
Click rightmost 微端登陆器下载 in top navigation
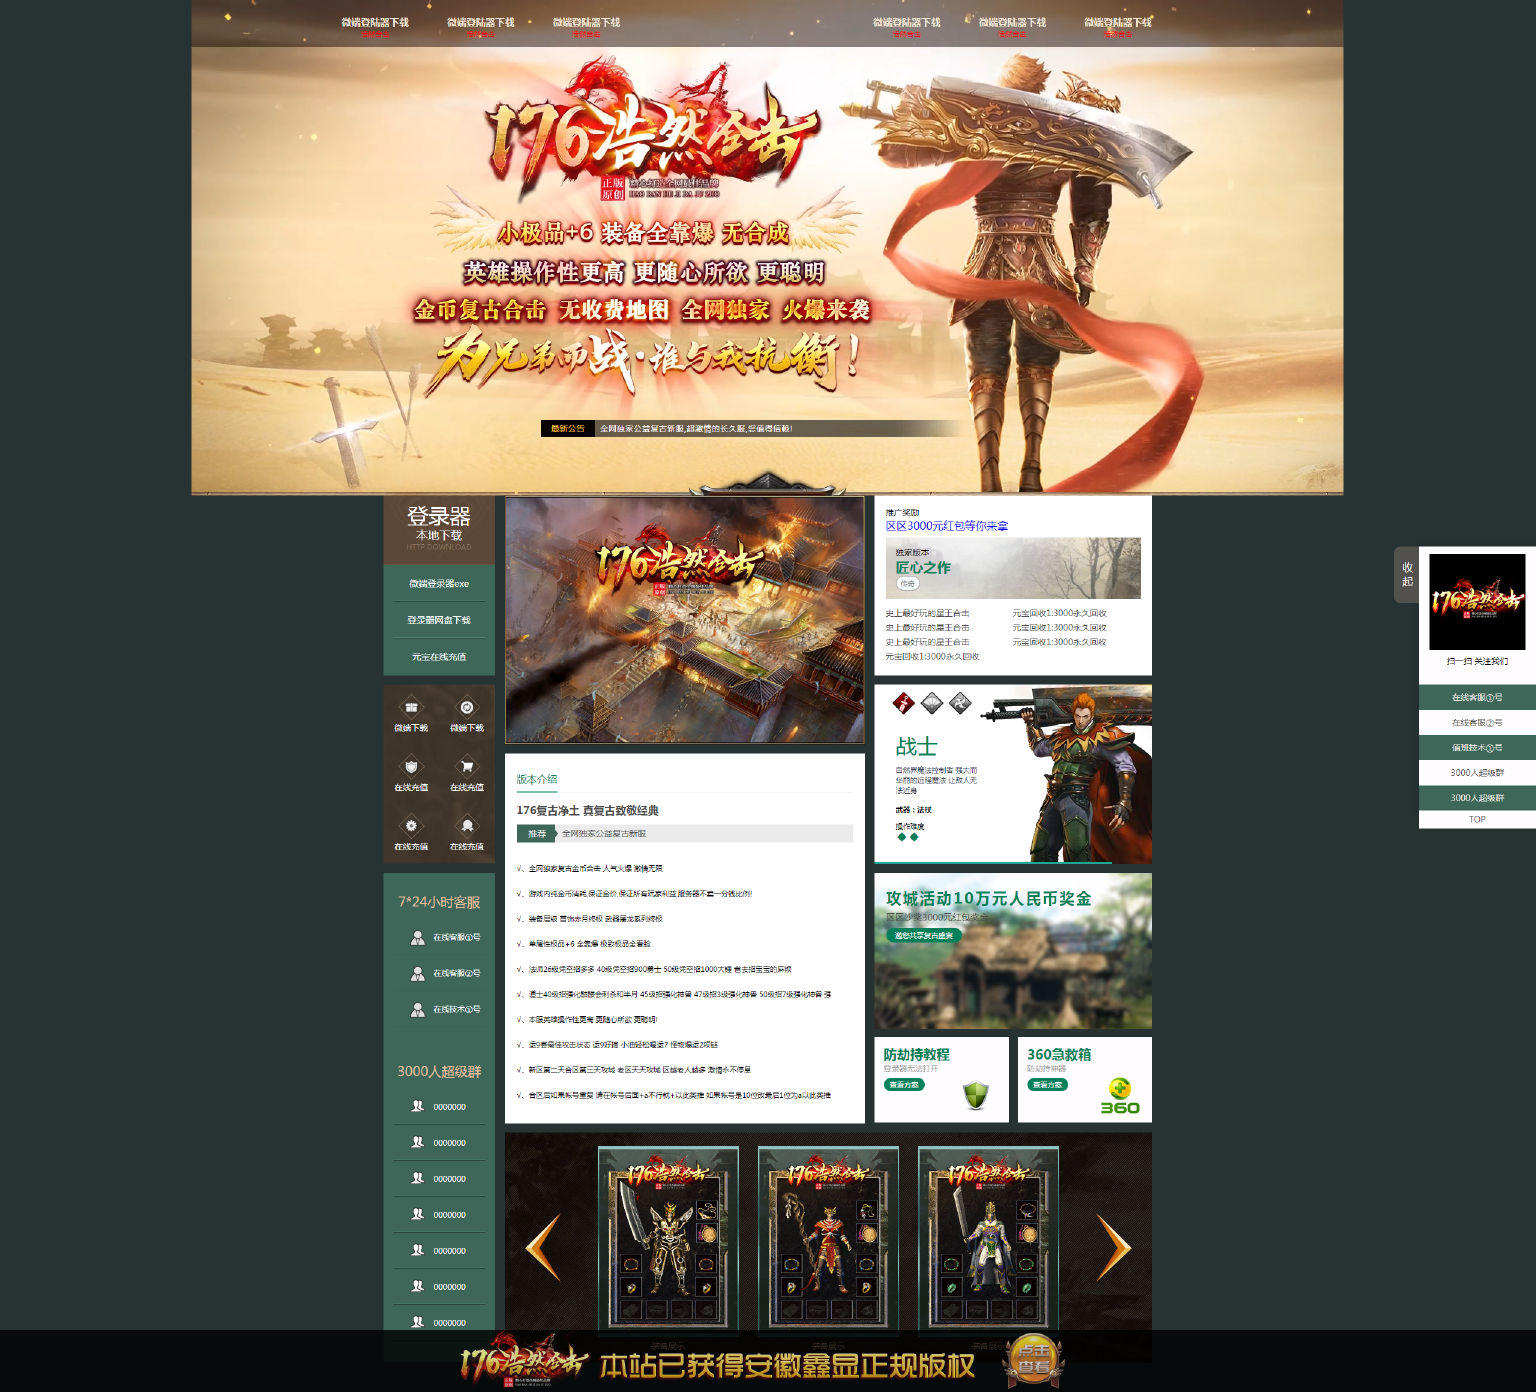1118,22
